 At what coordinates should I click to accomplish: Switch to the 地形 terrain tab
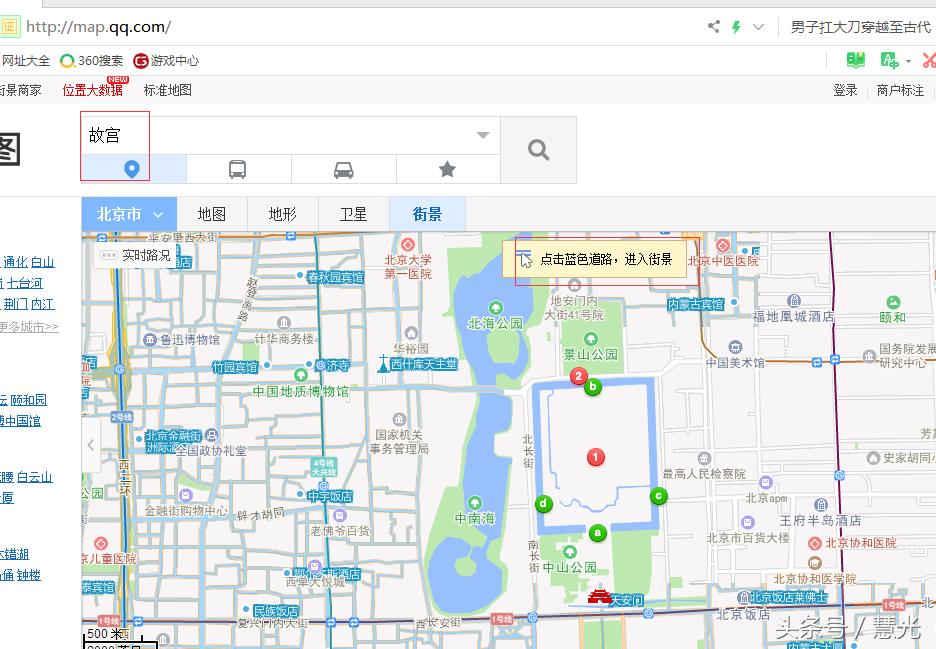pyautogui.click(x=281, y=213)
